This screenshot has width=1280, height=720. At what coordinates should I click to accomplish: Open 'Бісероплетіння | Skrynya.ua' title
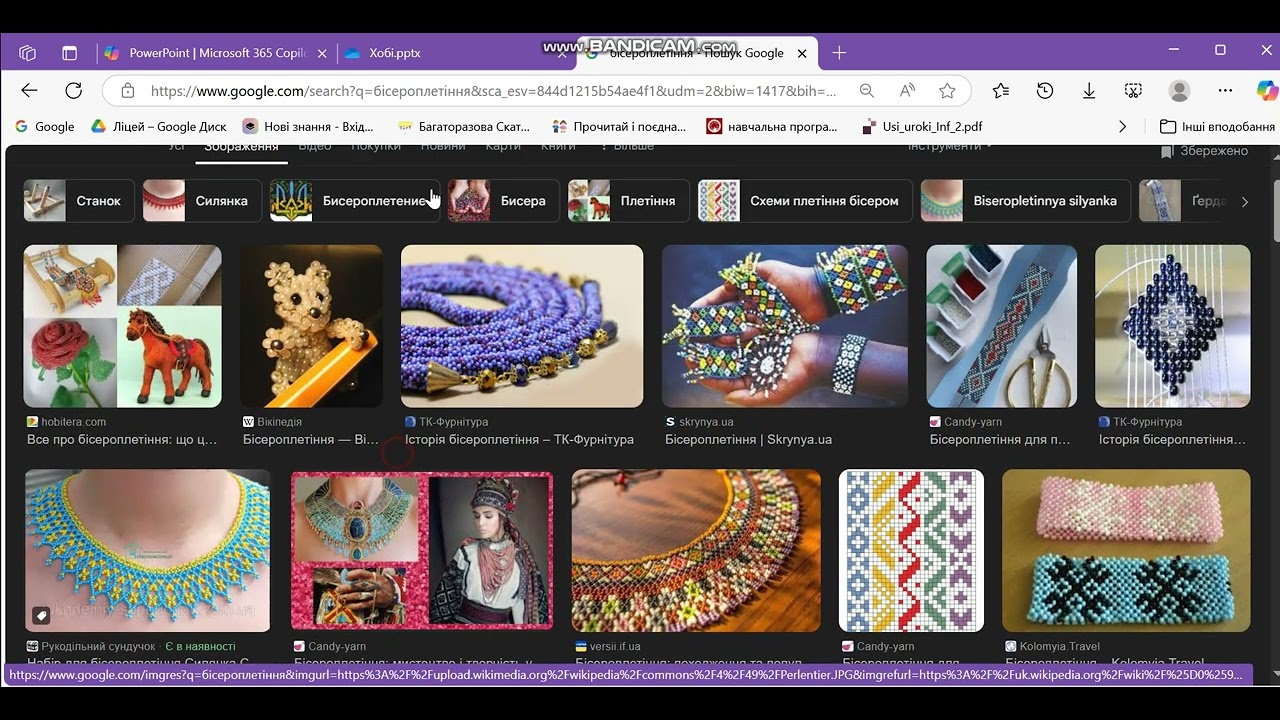coord(749,439)
